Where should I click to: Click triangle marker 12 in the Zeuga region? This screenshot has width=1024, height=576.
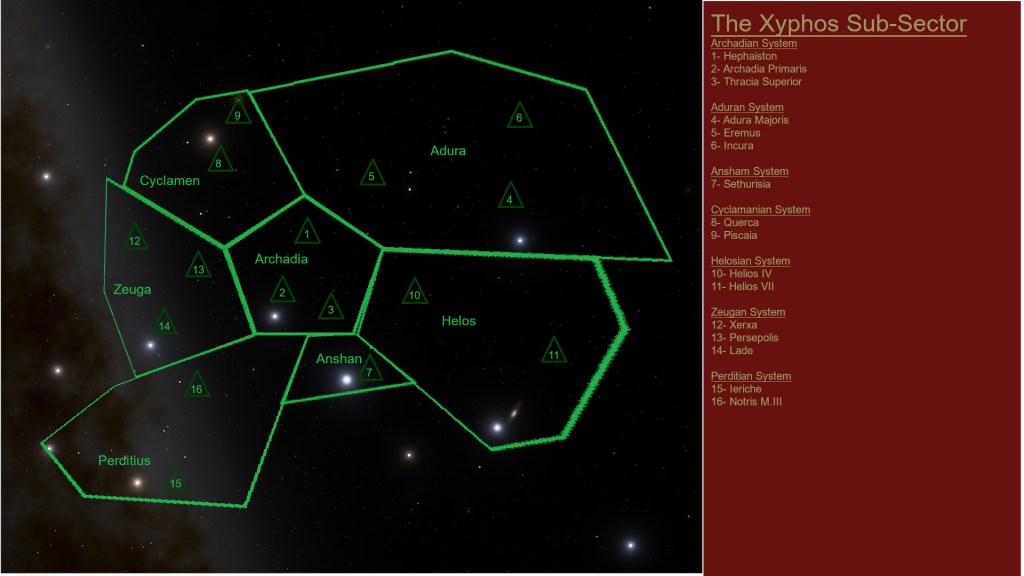point(134,239)
